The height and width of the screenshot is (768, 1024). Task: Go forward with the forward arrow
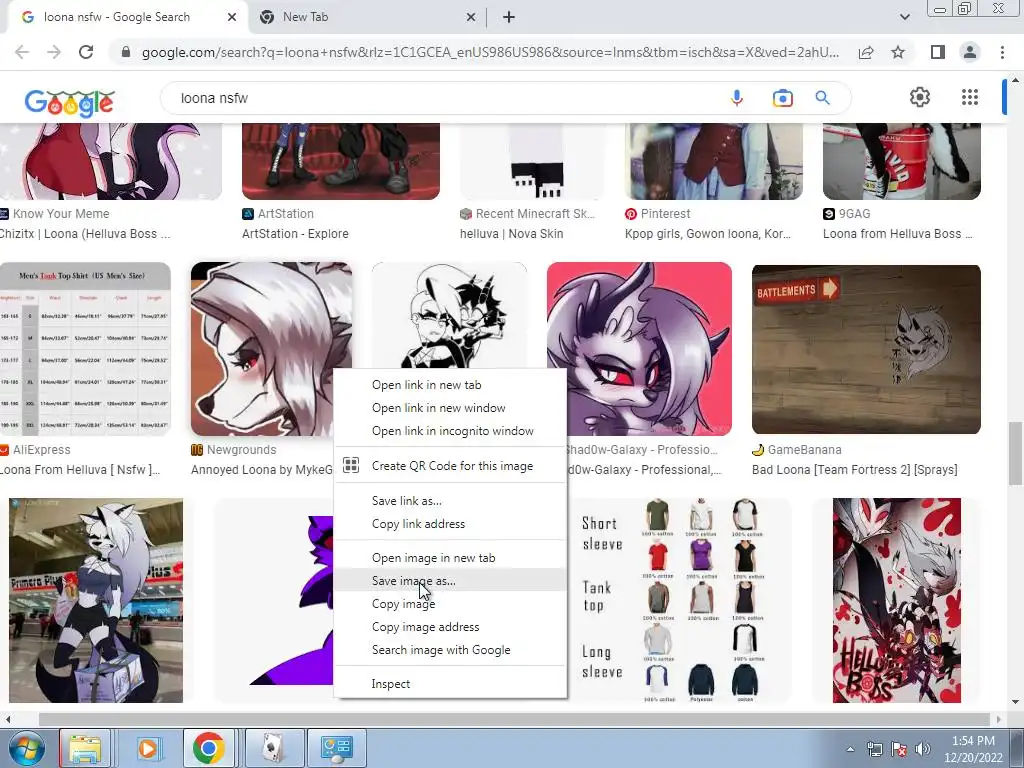(54, 52)
